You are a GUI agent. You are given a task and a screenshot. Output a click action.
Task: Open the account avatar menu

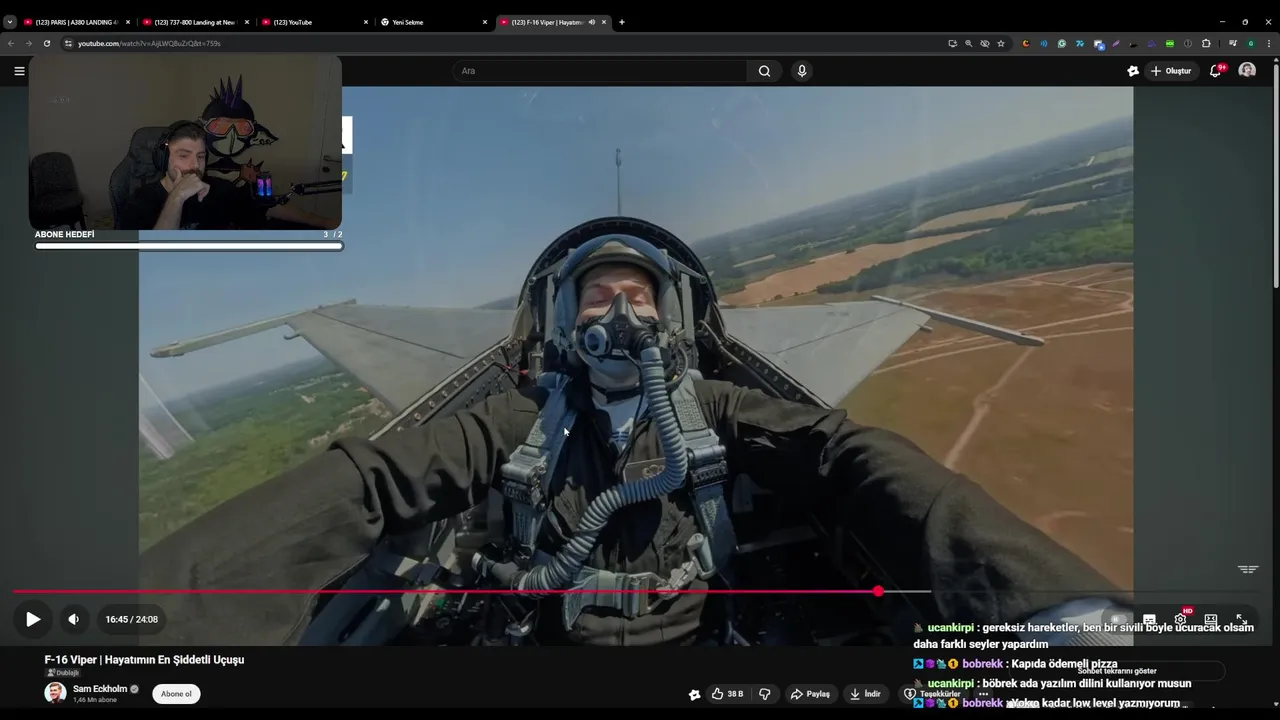pyautogui.click(x=1247, y=70)
